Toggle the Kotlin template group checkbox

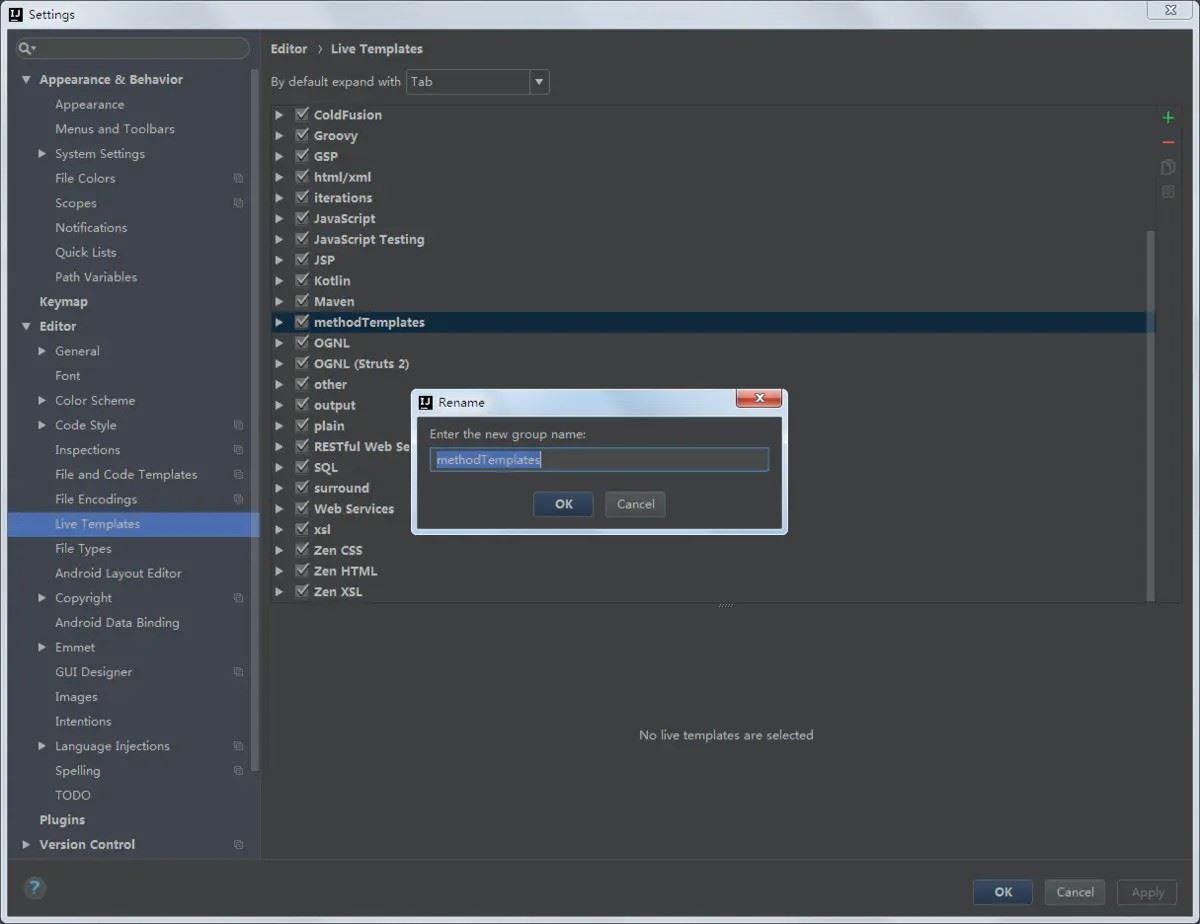pyautogui.click(x=302, y=280)
